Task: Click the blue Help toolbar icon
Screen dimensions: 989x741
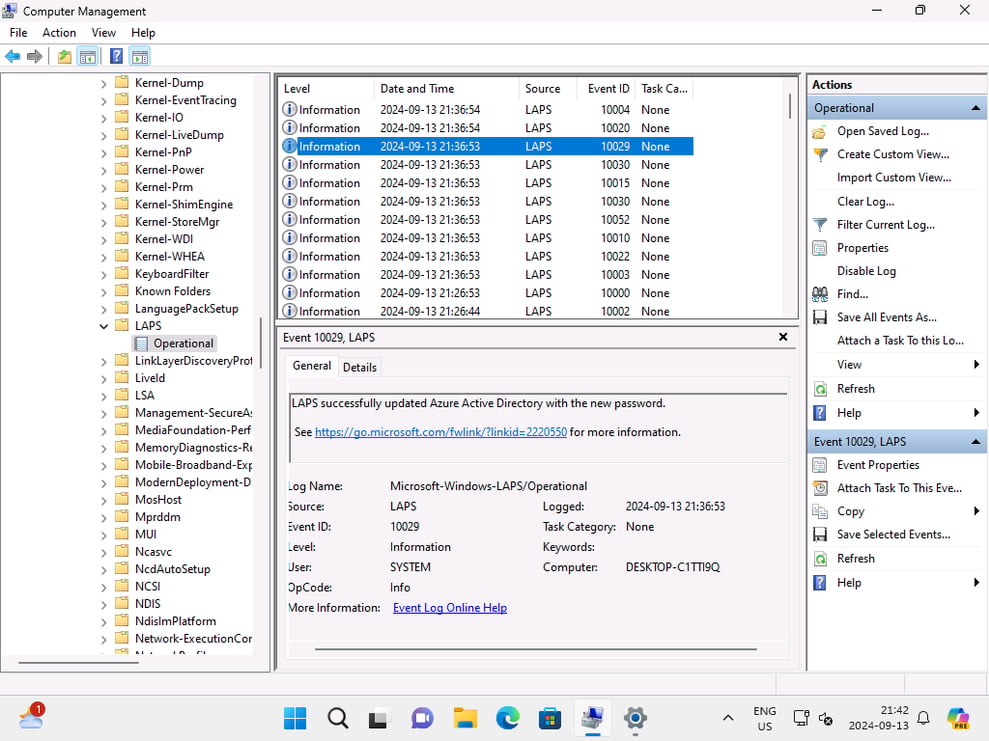Action: [116, 57]
